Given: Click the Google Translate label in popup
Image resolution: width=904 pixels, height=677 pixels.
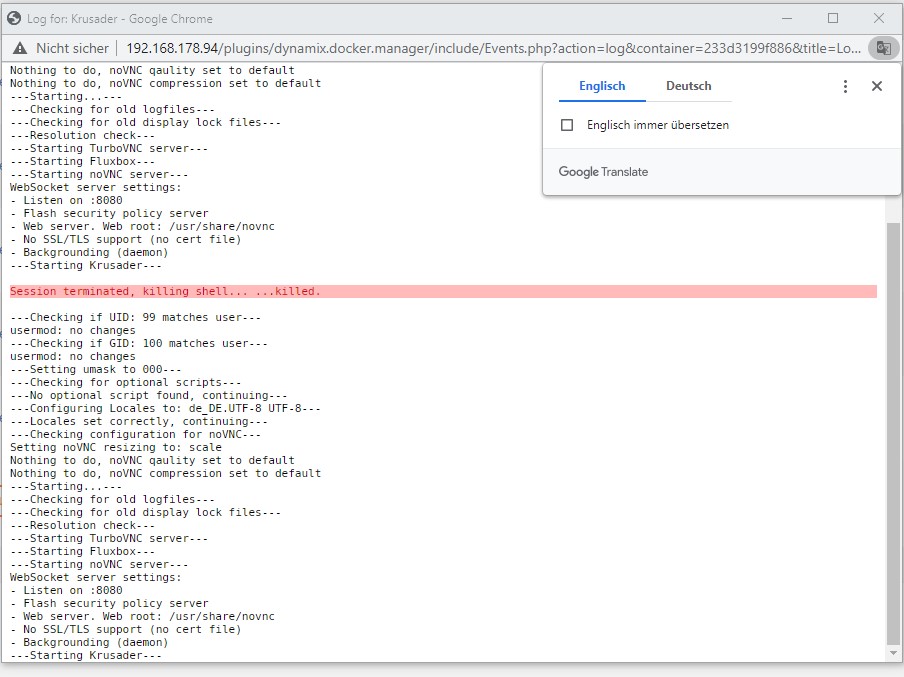Looking at the screenshot, I should click(x=603, y=172).
